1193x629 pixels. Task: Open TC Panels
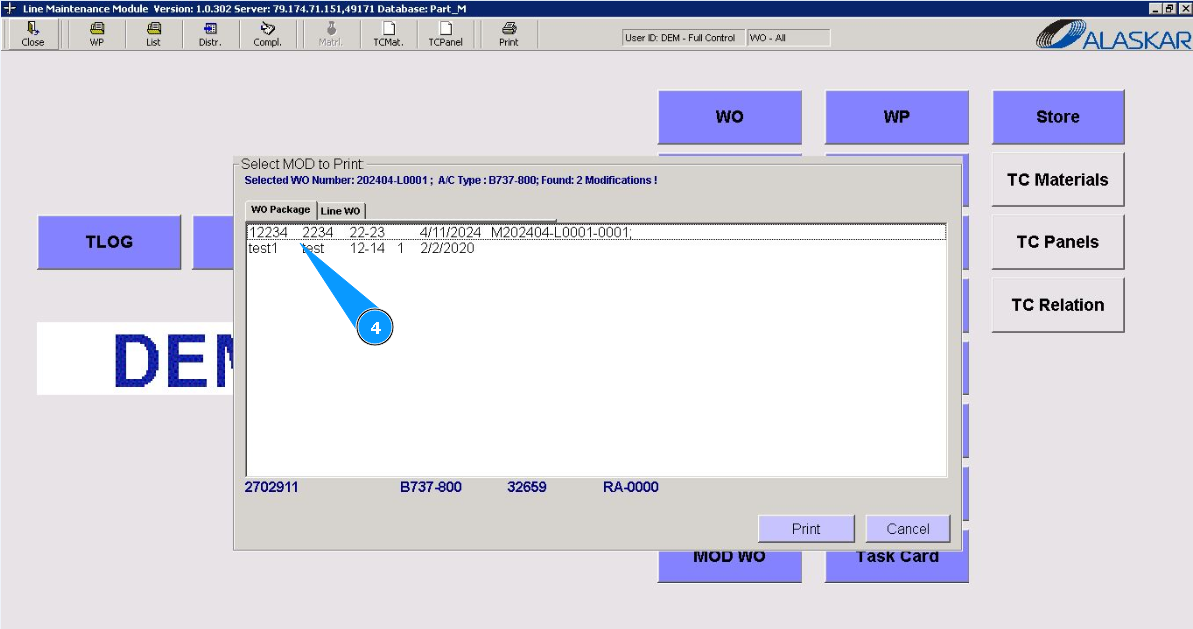pos(1058,242)
